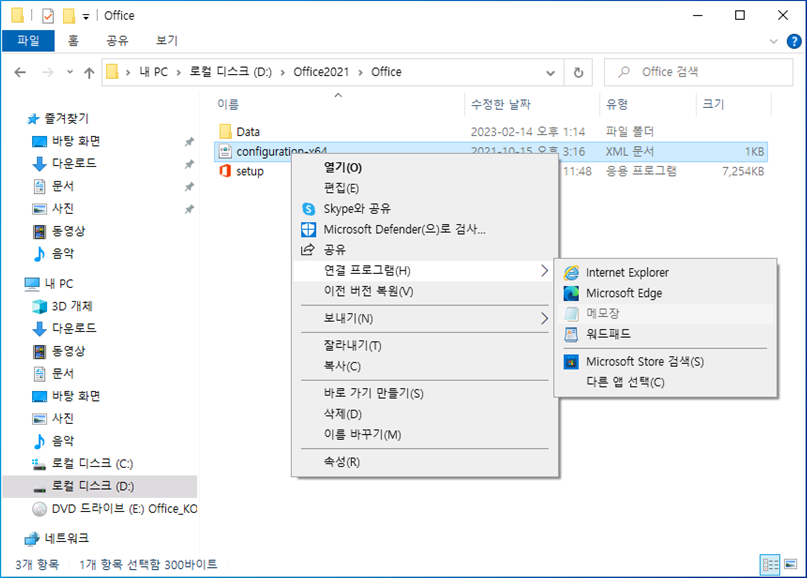Open quick access toolbar customize dropdown
This screenshot has width=807, height=578.
point(86,16)
